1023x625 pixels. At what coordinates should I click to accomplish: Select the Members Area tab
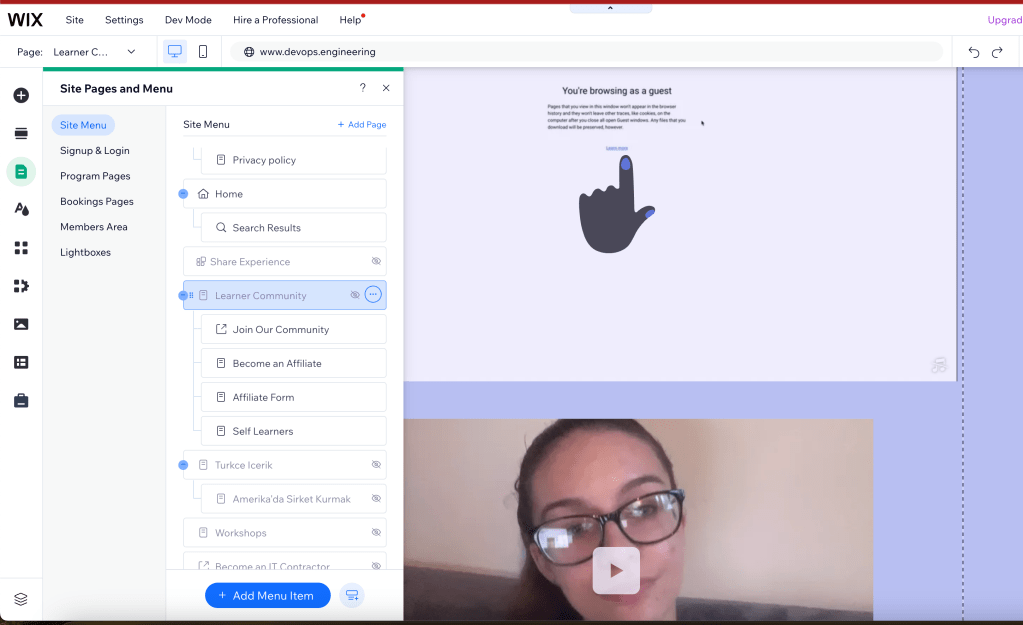pyautogui.click(x=94, y=227)
